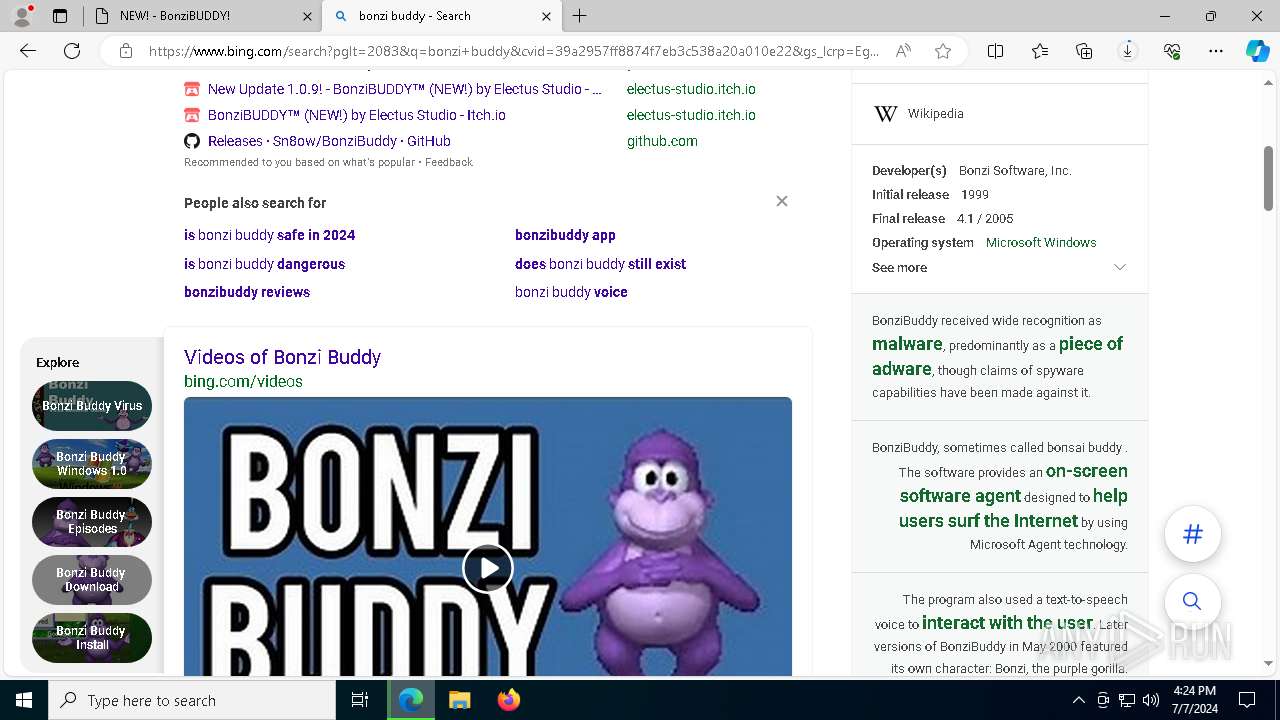Play the Bonzi Buddy video
Viewport: 1280px width, 720px height.
488,568
